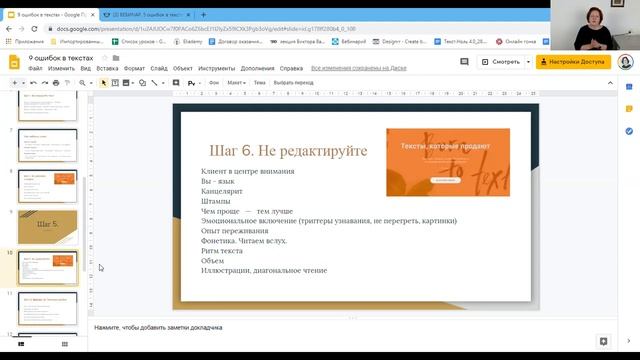Open the Файл menu
Viewport: 640px width, 360px height.
coord(36,69)
